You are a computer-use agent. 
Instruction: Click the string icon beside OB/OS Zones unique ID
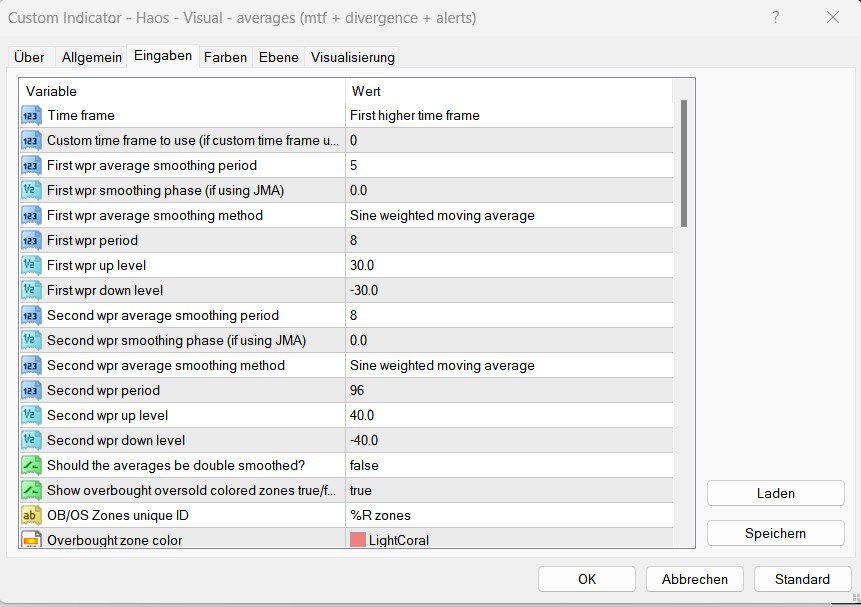(30, 516)
